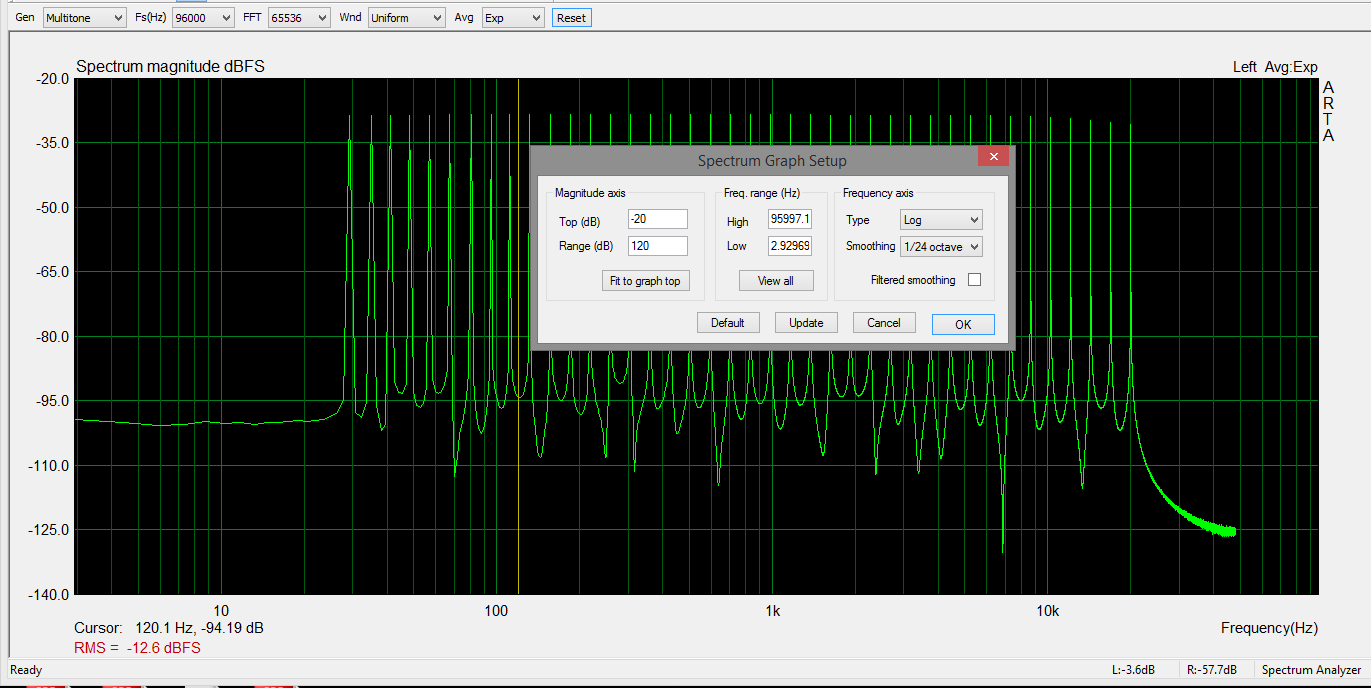Open the Gen signal type dropdown
Viewport: 1371px width, 688px height.
click(x=84, y=18)
